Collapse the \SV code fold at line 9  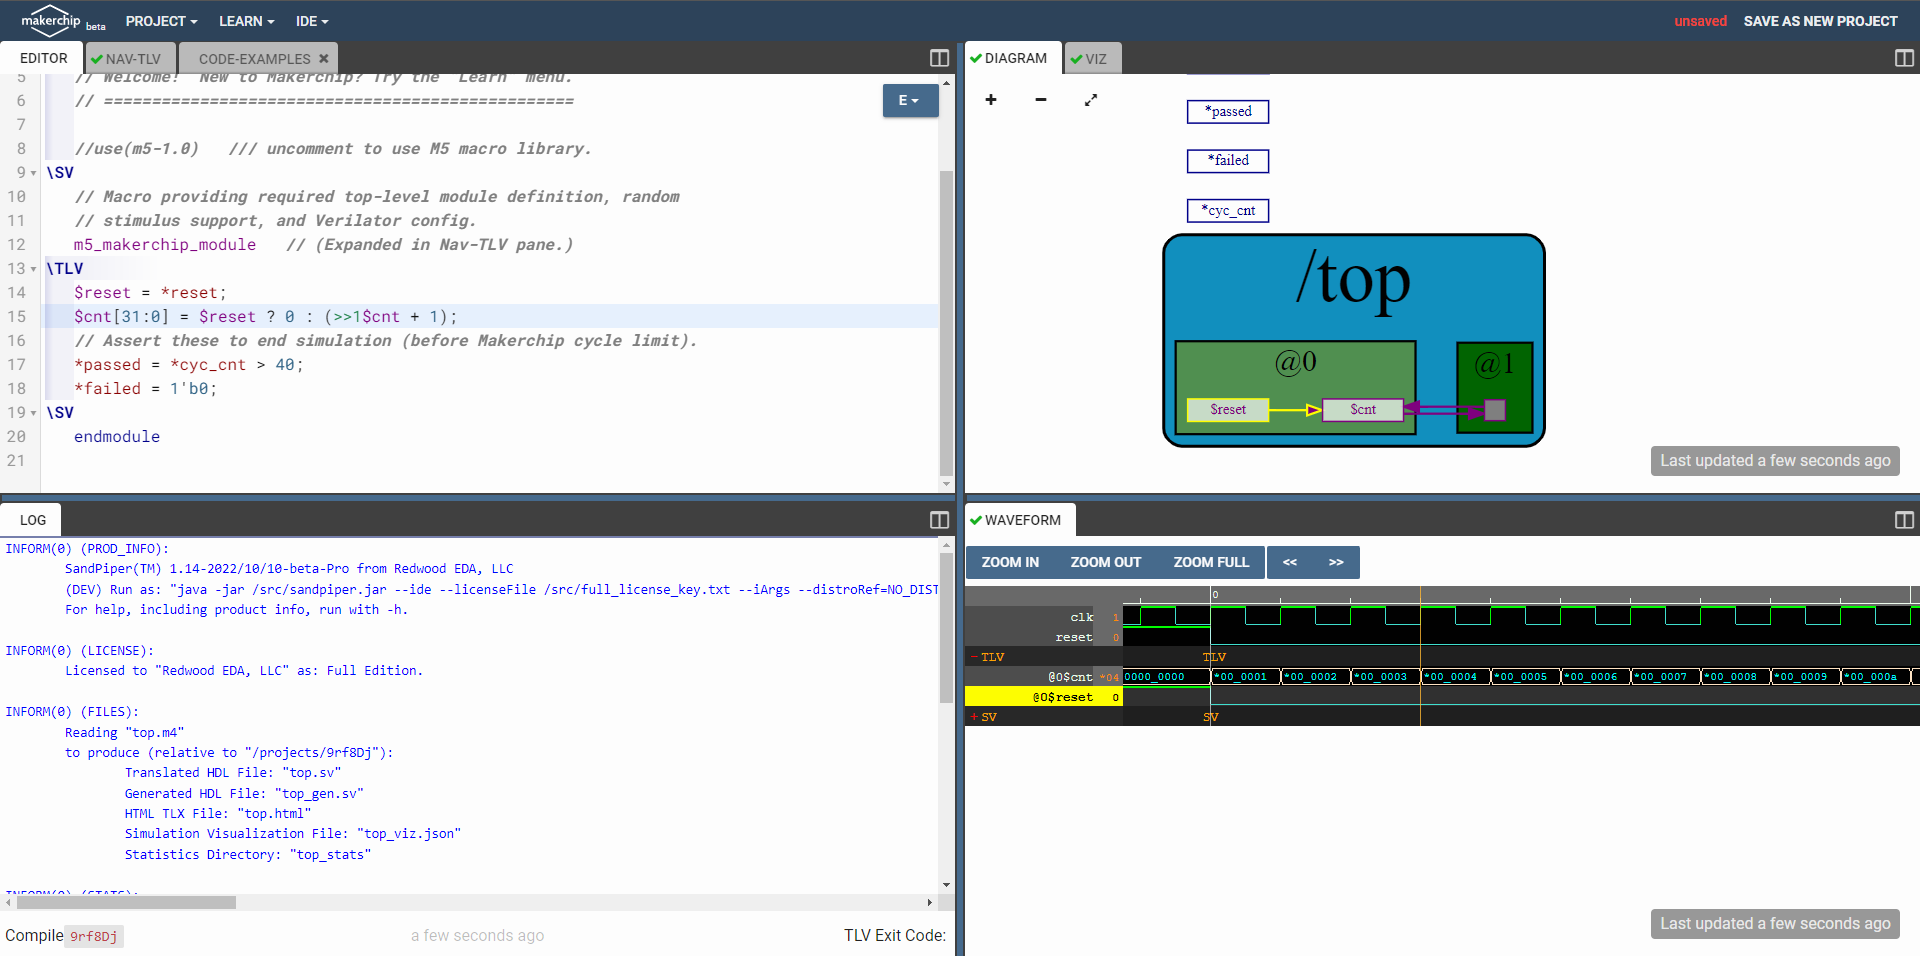point(35,172)
